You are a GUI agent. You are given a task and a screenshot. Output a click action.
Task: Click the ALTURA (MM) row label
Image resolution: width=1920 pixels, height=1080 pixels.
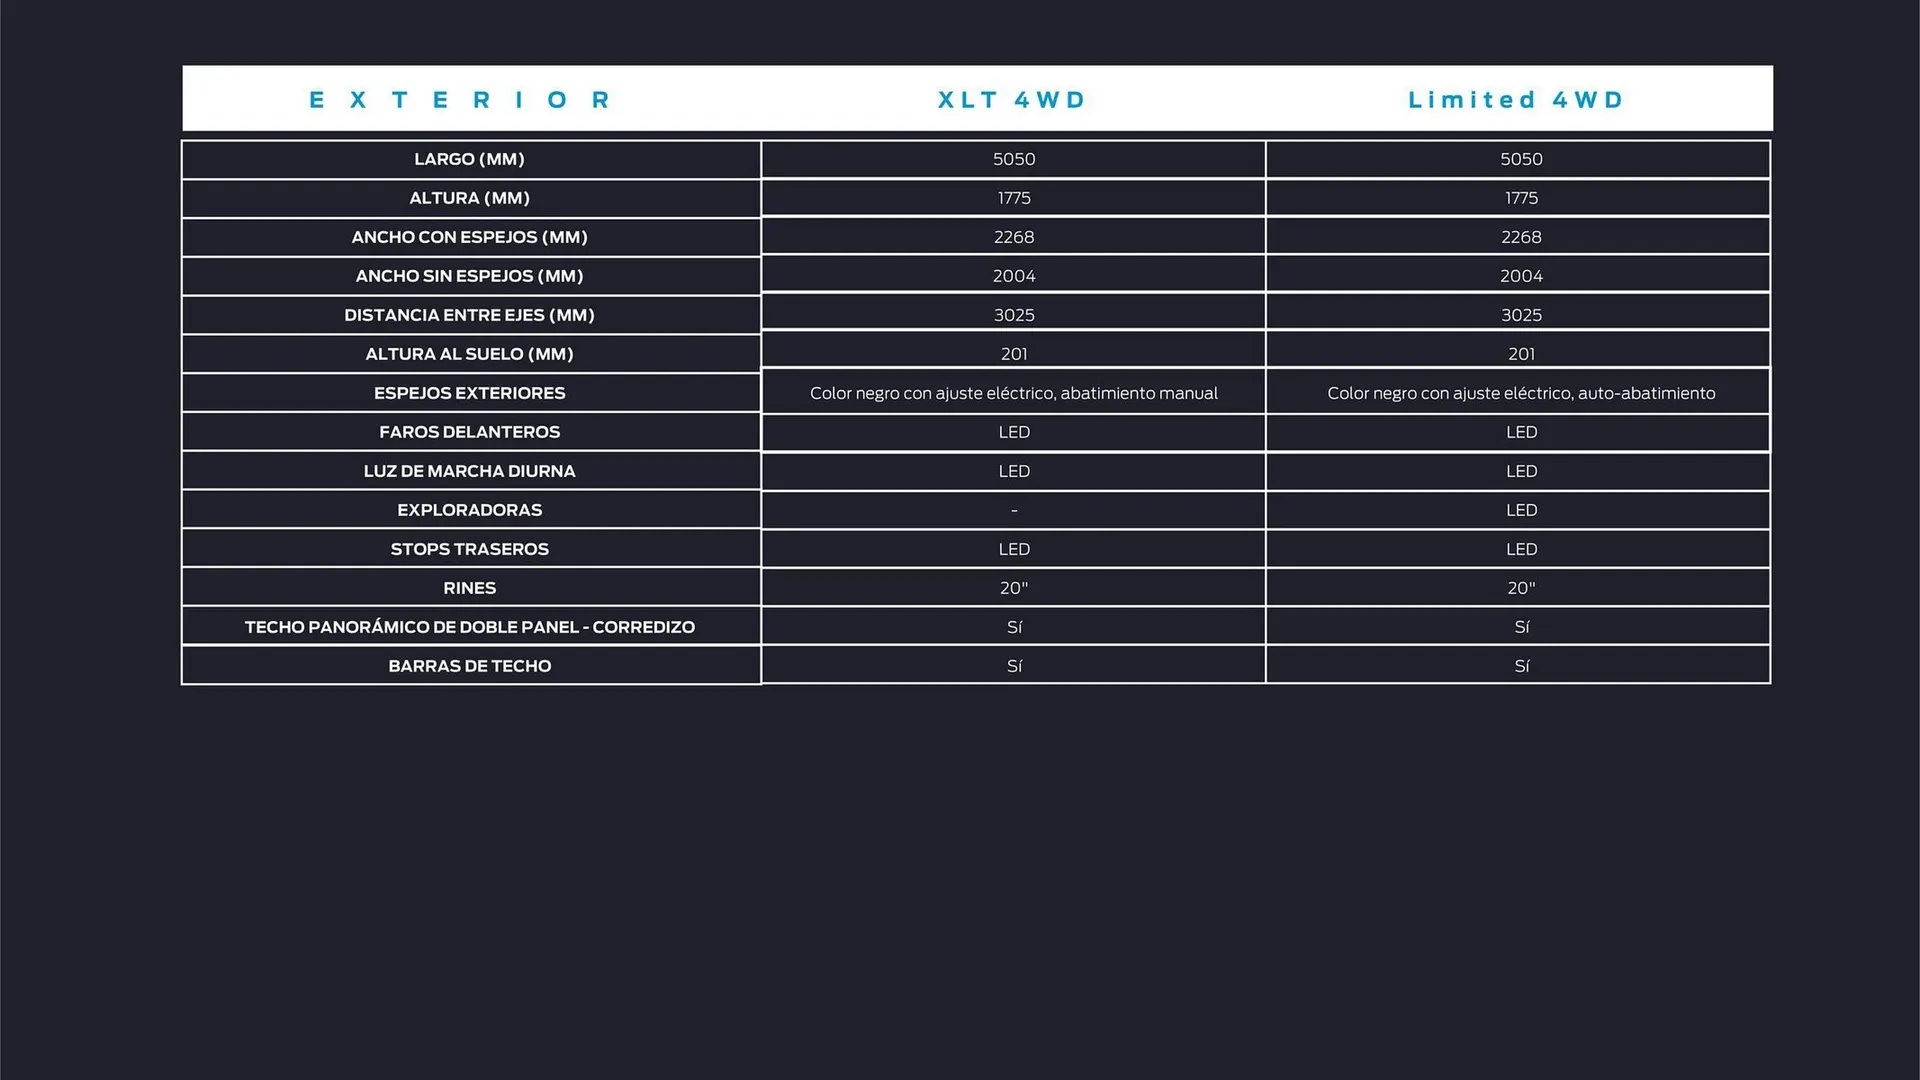click(x=469, y=198)
